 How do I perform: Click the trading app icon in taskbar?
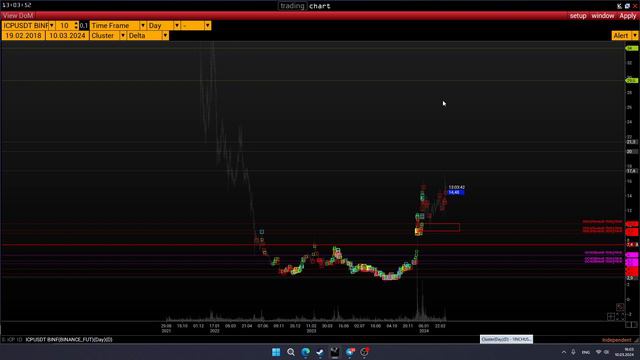[335, 352]
